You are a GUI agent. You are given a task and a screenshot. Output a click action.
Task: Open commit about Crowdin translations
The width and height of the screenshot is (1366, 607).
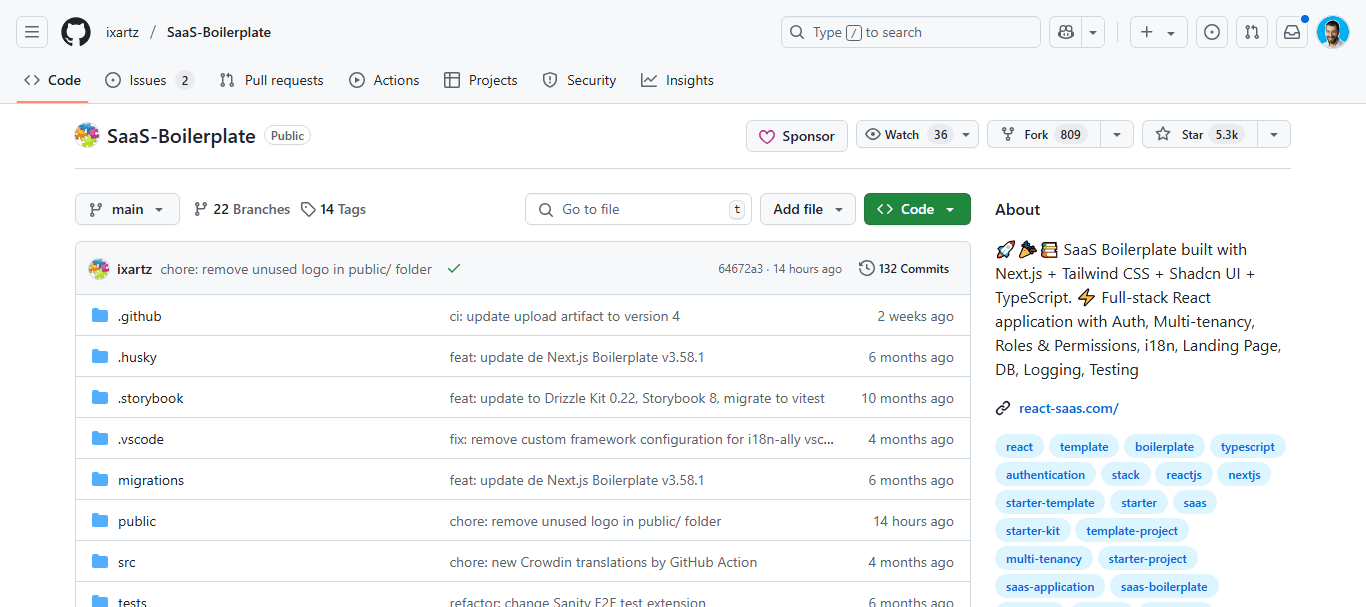604,562
